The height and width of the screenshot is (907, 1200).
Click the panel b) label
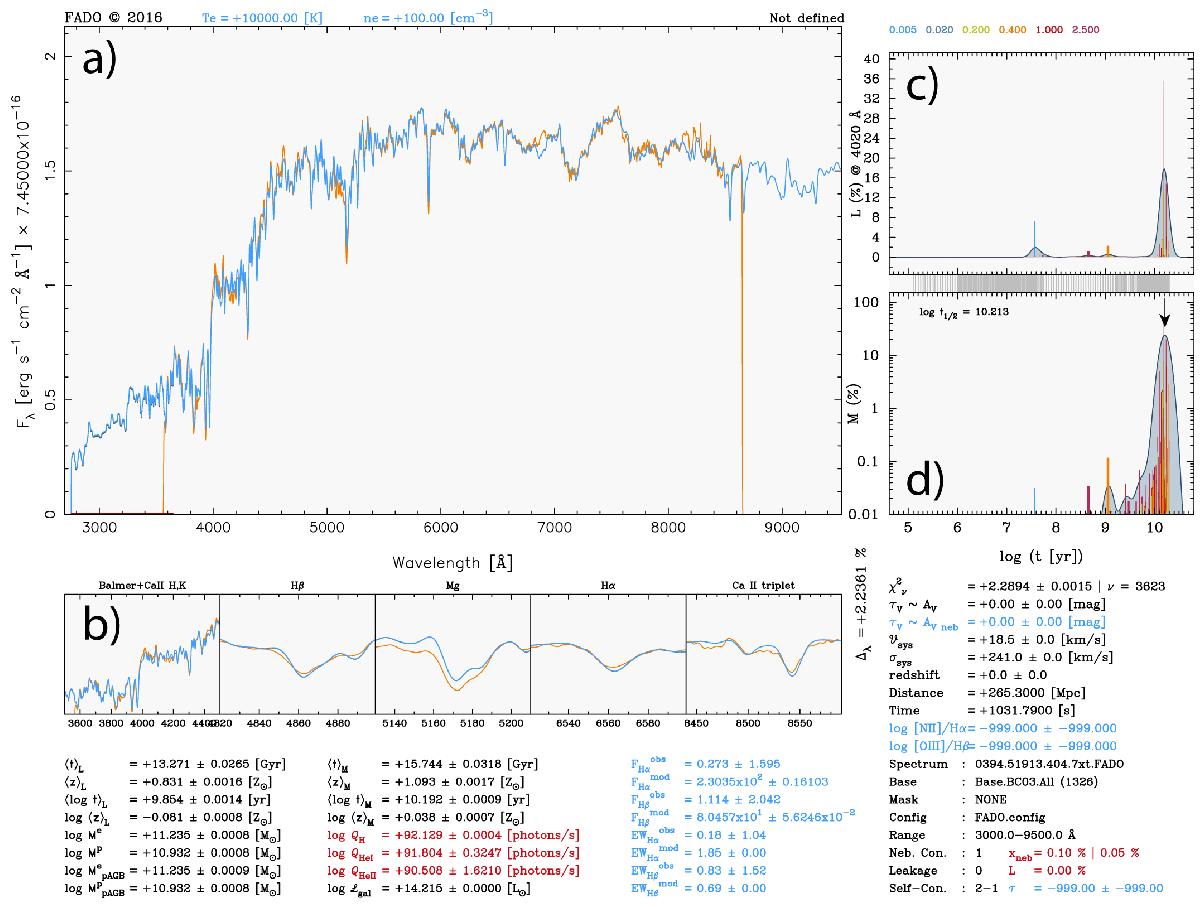click(101, 625)
